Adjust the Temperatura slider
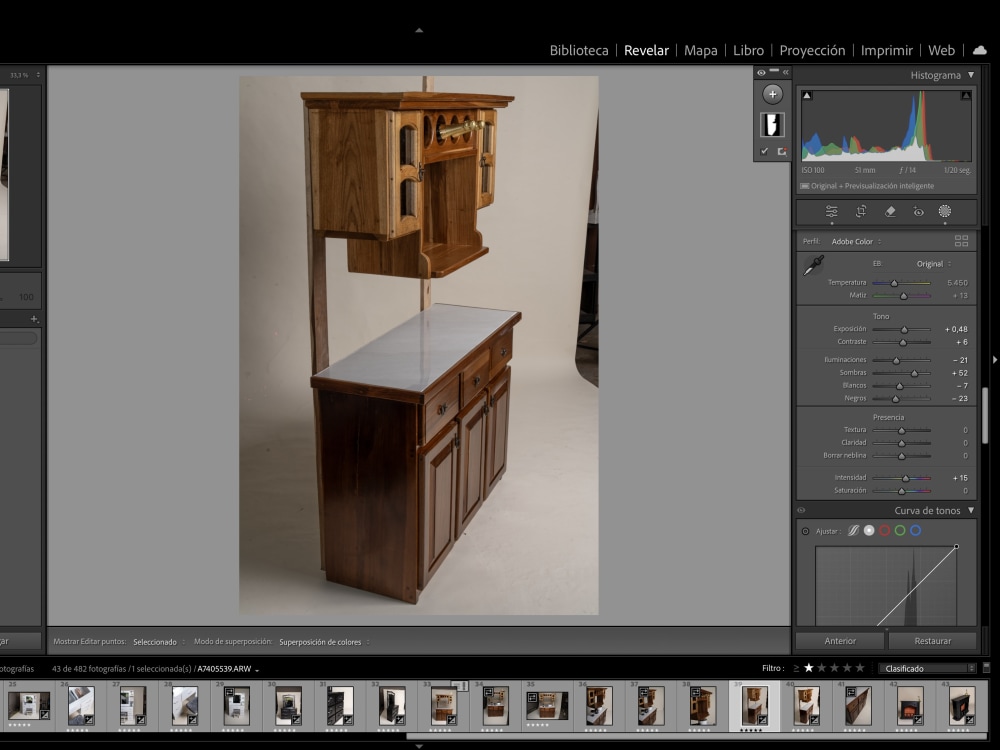Viewport: 1000px width, 750px height. (x=901, y=283)
